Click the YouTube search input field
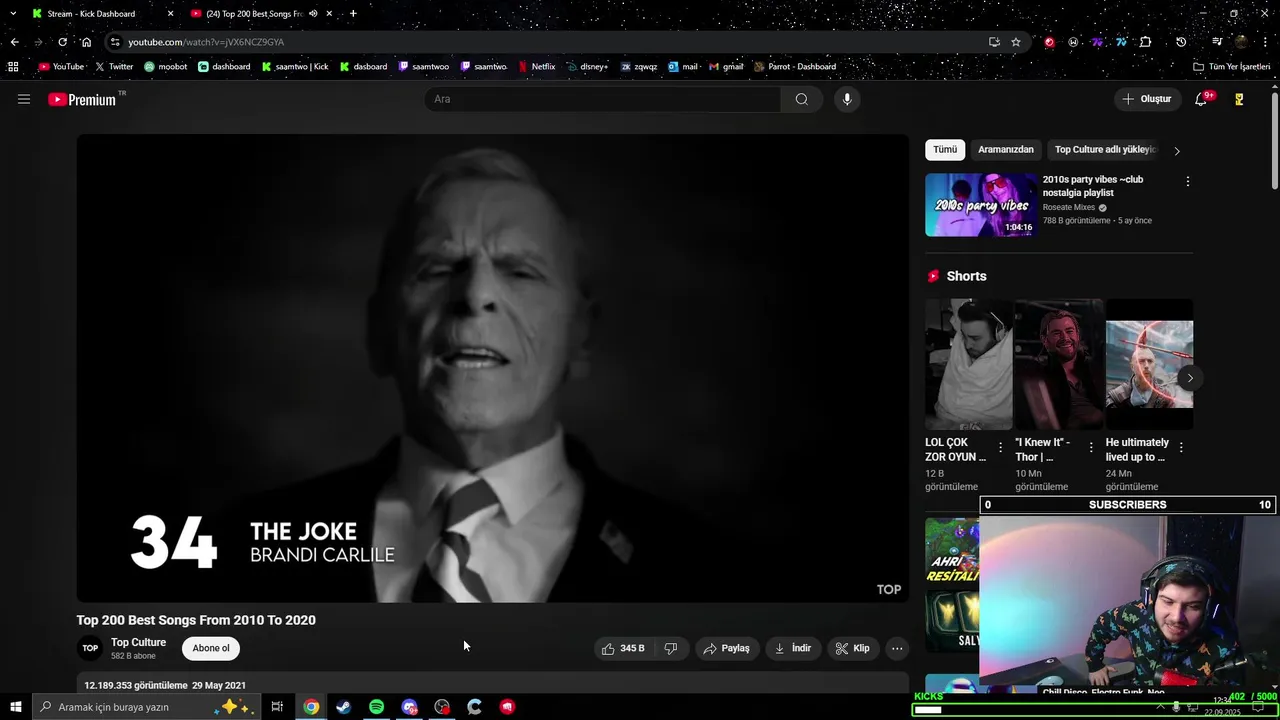Image resolution: width=1280 pixels, height=720 pixels. pyautogui.click(x=603, y=99)
